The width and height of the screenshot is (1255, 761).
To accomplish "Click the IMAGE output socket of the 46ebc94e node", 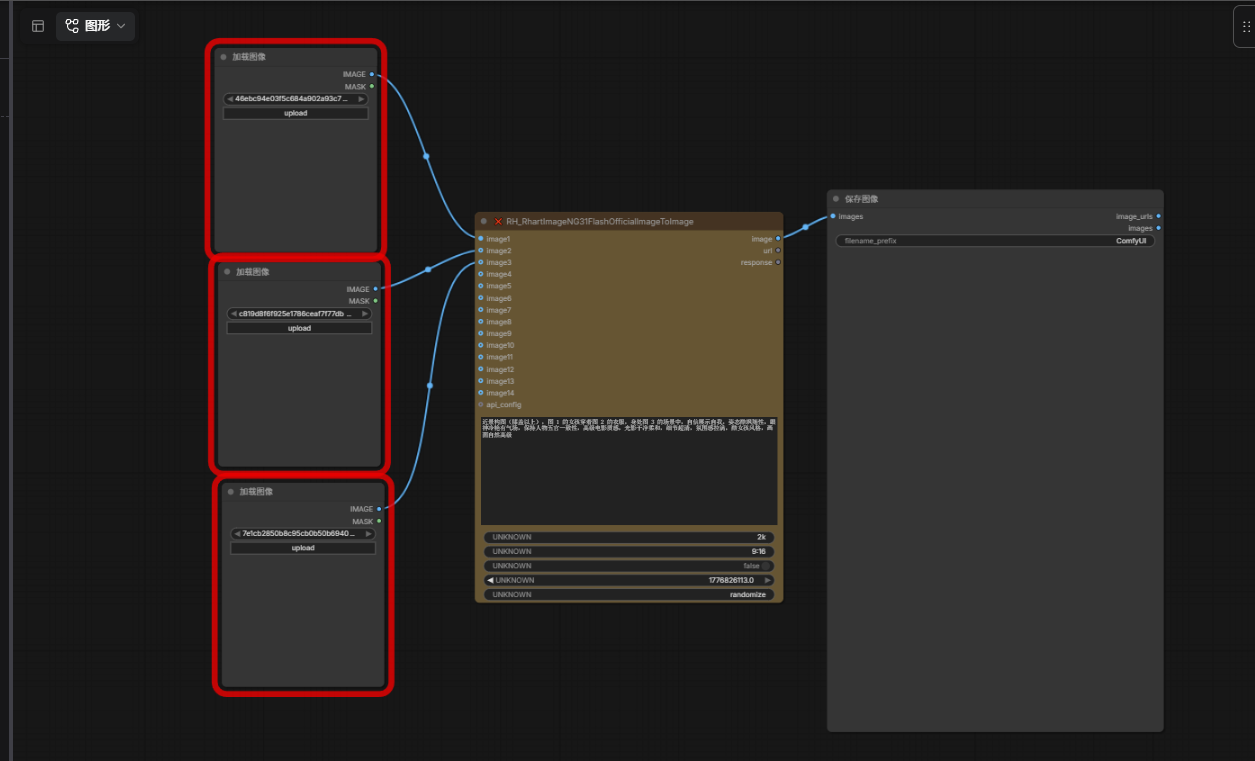I will point(372,74).
